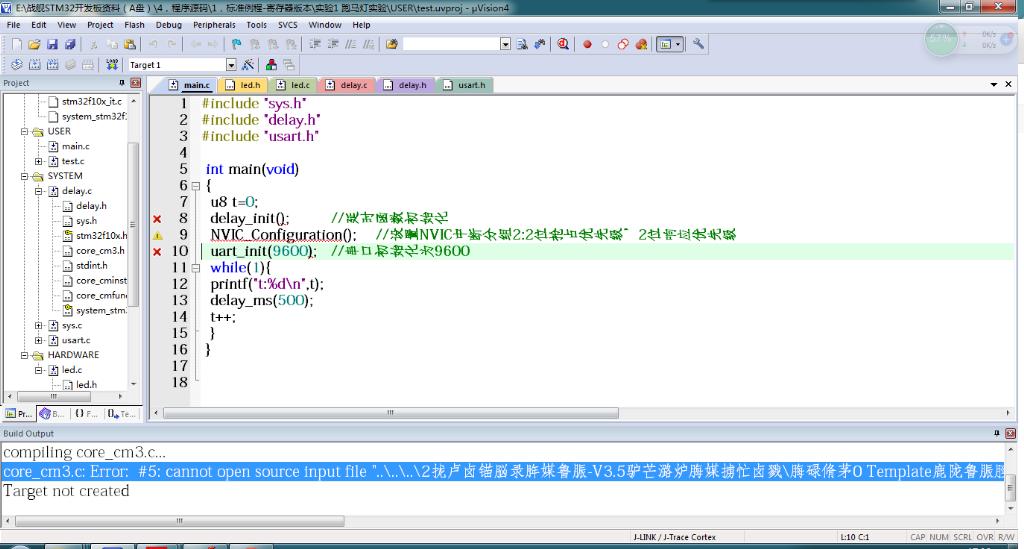Translate current file toolbar icon
This screenshot has width=1024, height=549.
[17, 65]
